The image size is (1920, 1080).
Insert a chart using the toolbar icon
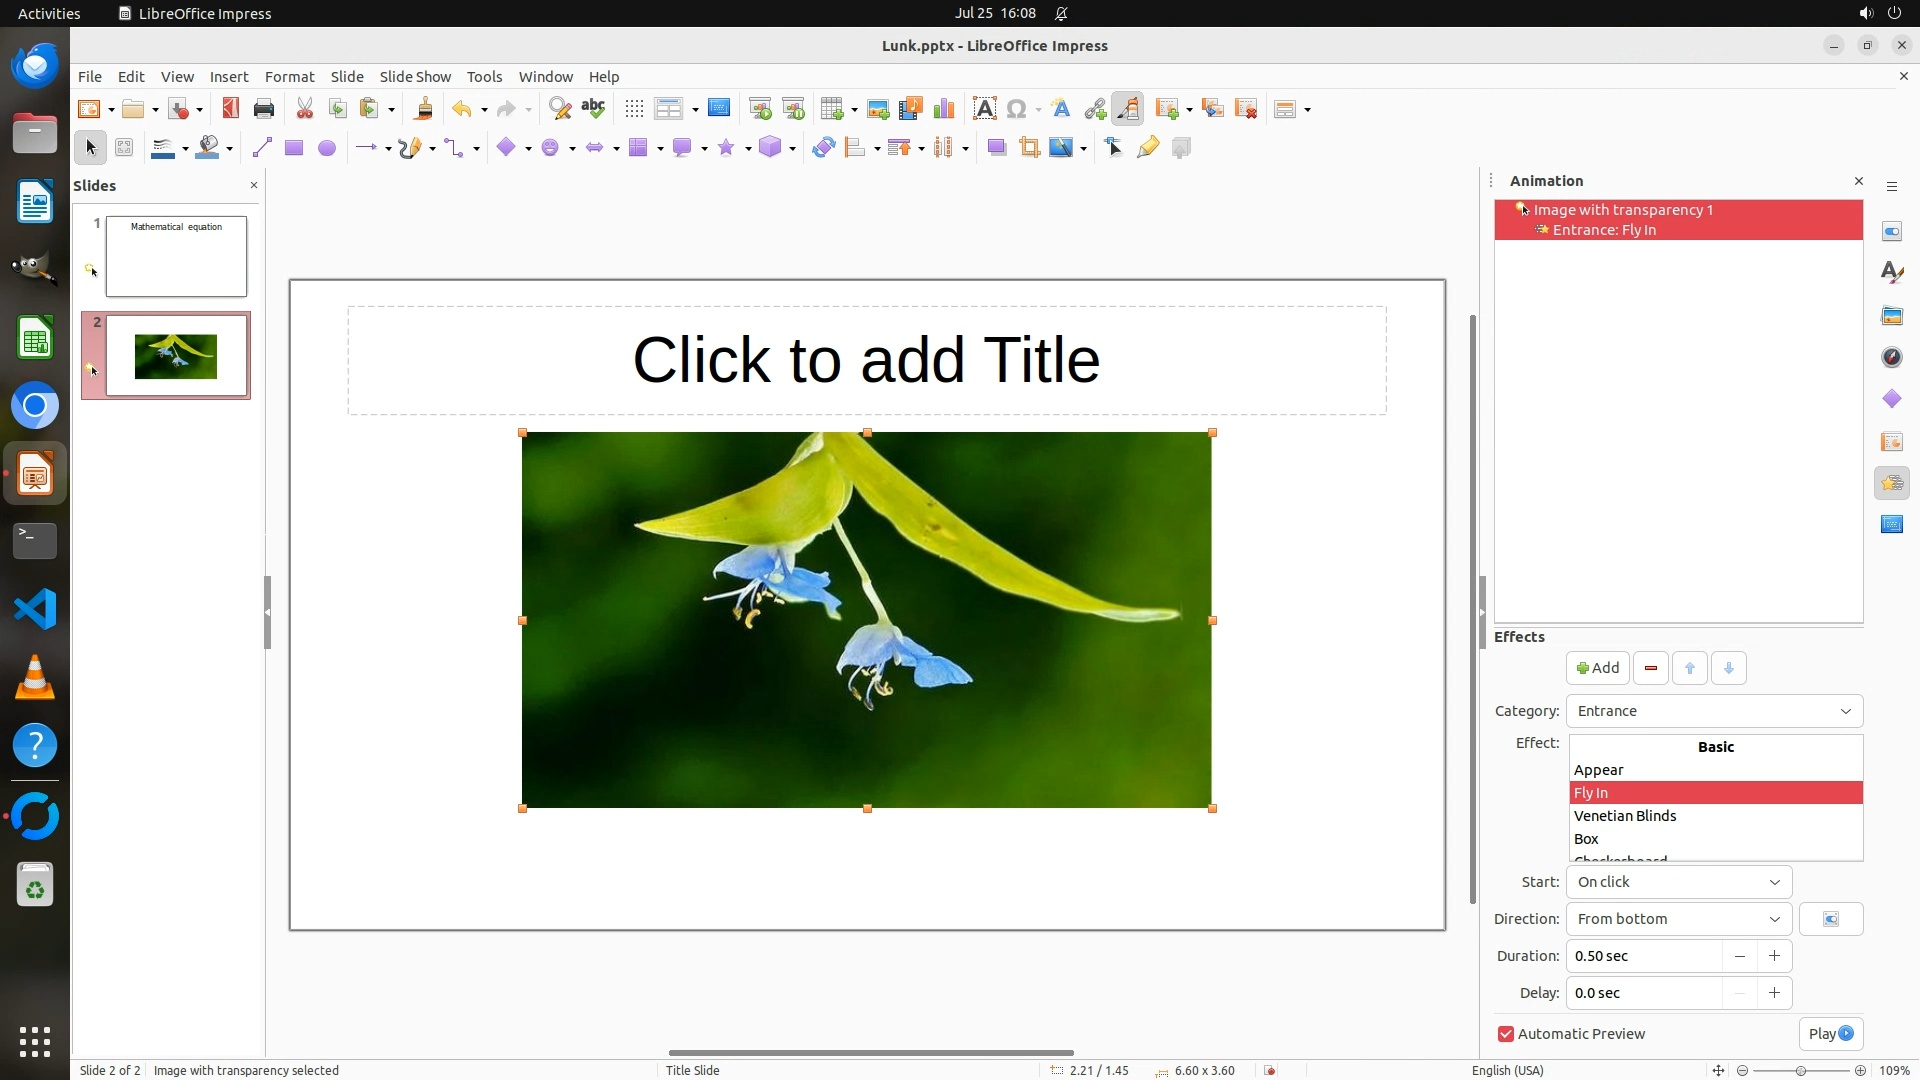pos(943,109)
